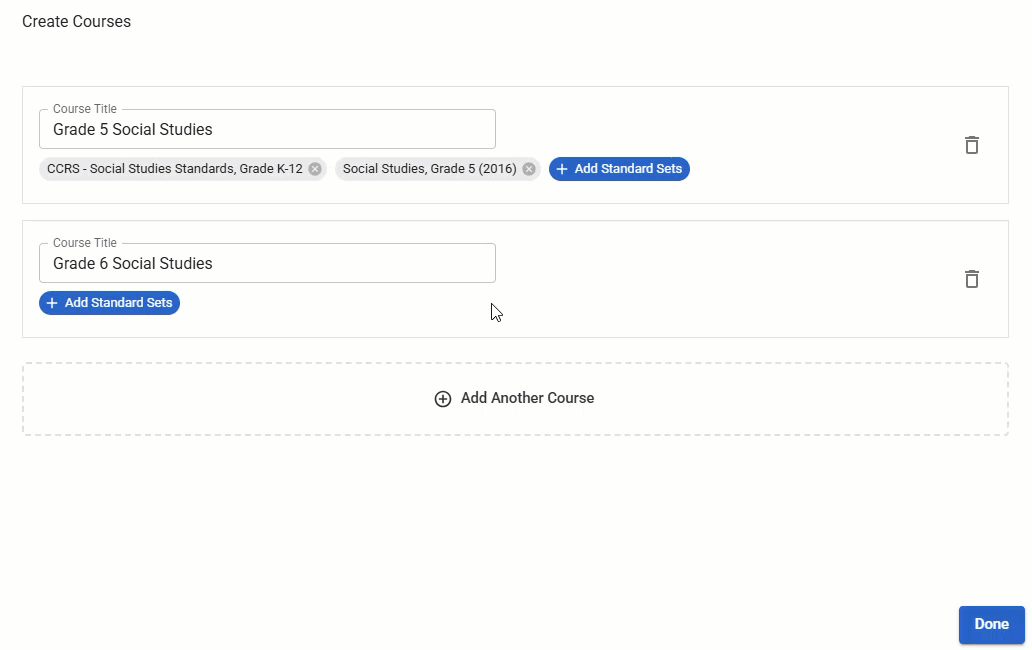Image resolution: width=1032 pixels, height=650 pixels.
Task: Edit Grade 5 Social Studies title field
Action: (267, 129)
